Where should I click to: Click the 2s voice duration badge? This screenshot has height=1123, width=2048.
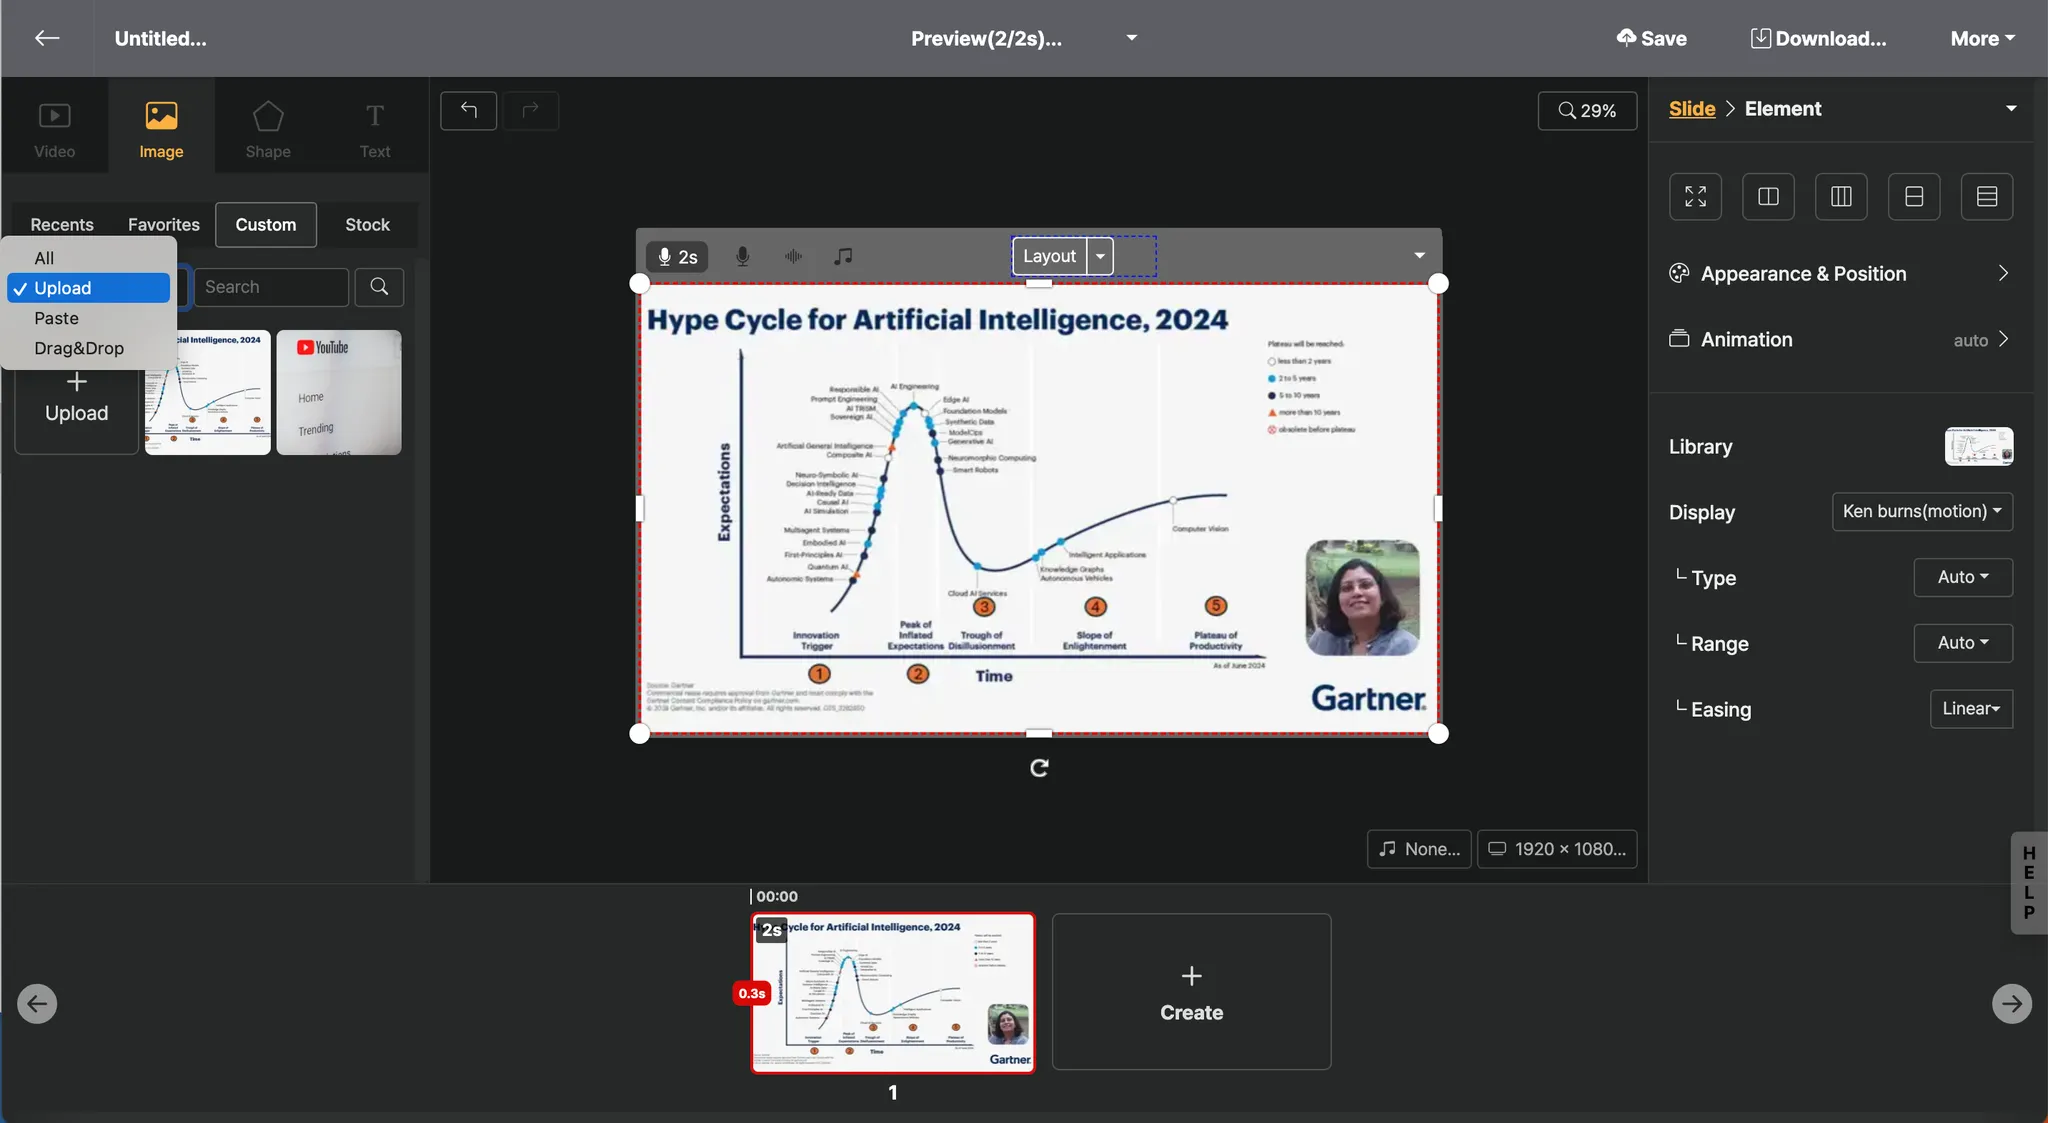[677, 257]
